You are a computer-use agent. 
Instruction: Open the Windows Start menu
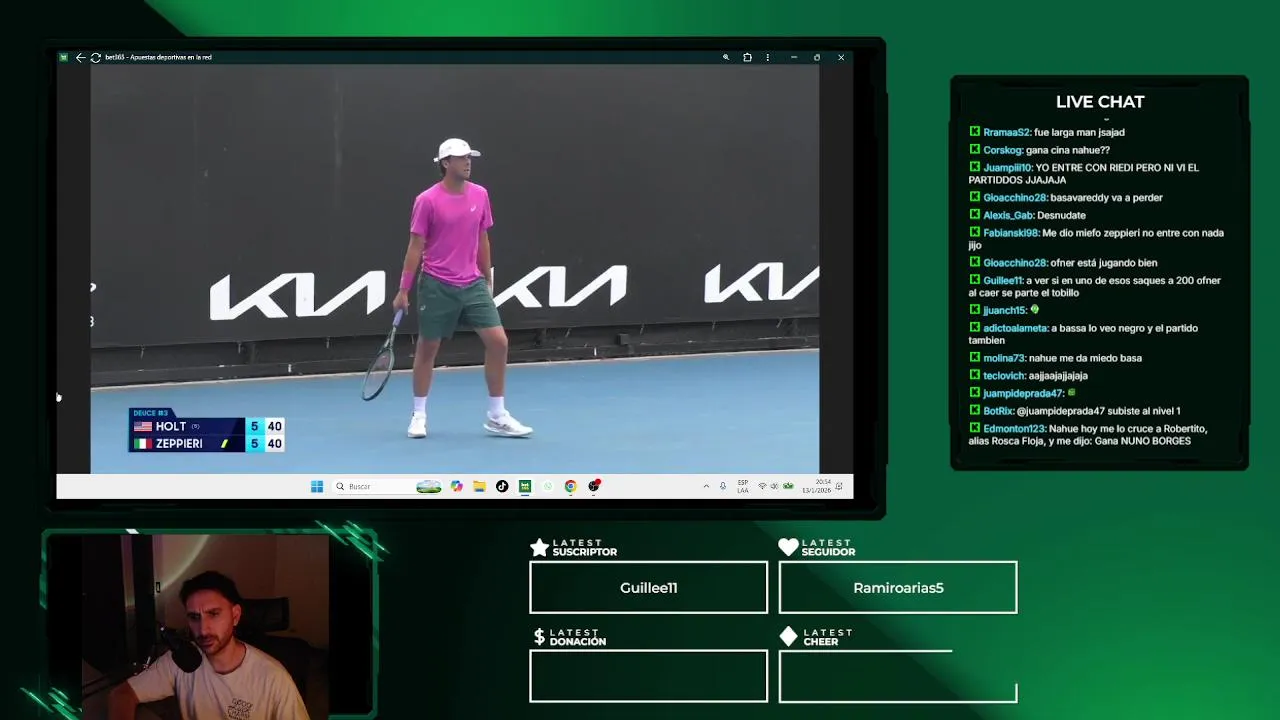click(317, 486)
